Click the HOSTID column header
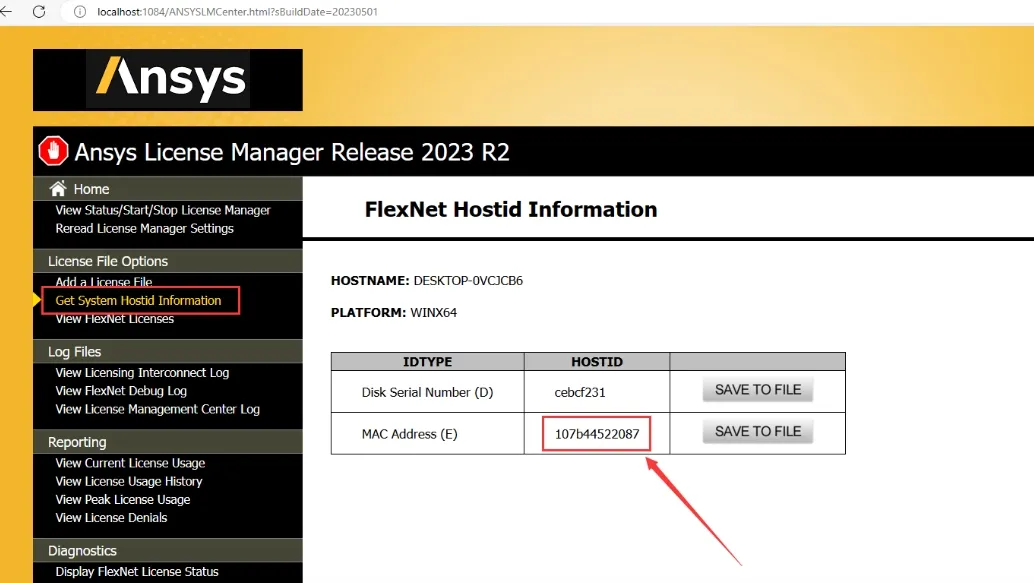The image size is (1034, 583). point(597,361)
